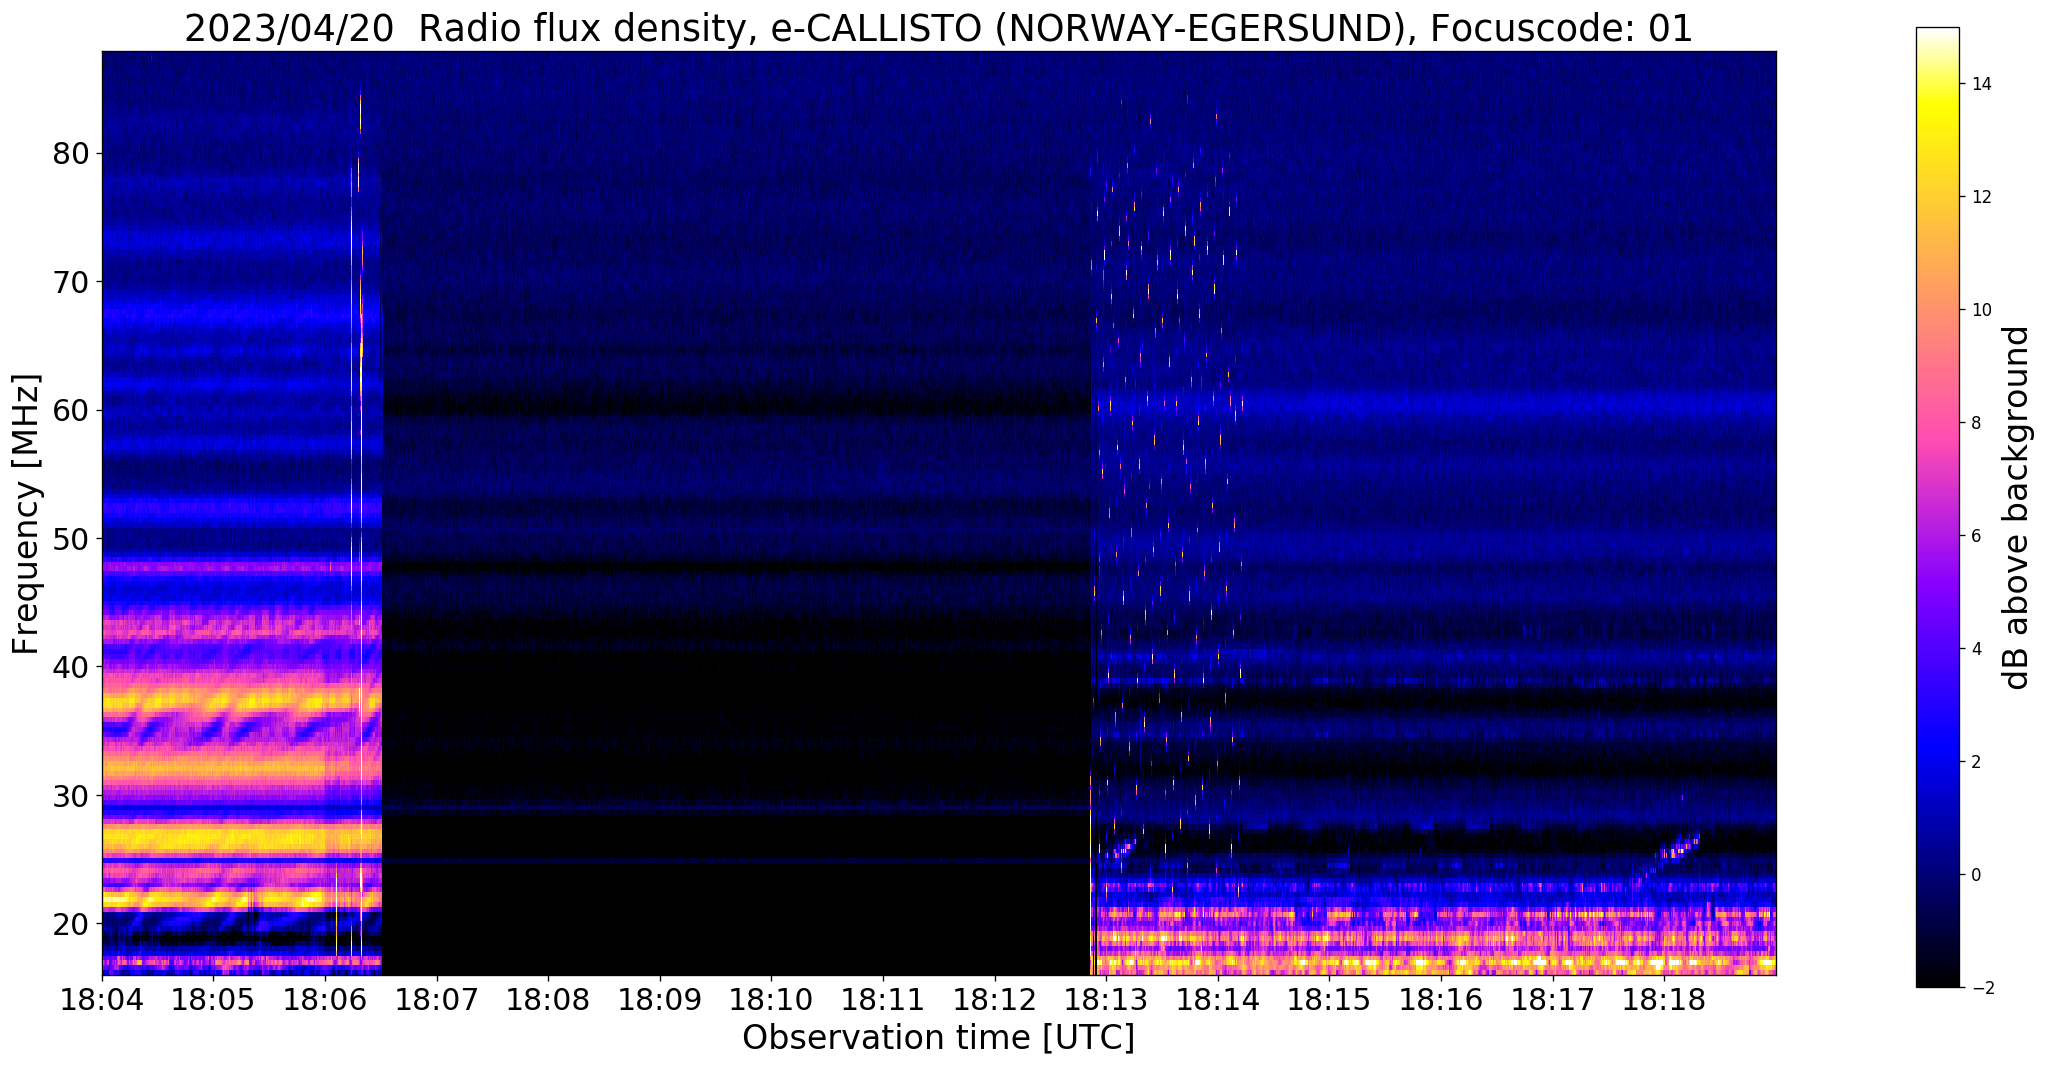Click the 'Frequency [MHz]' axis label
Screen dimensions: 2047x1067
(x=27, y=514)
